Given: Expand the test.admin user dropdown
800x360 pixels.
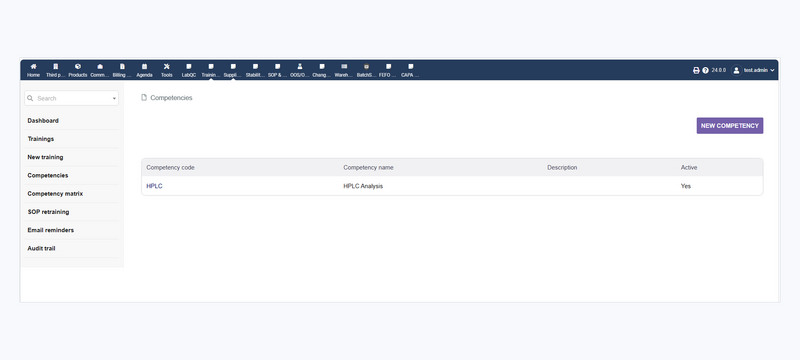Looking at the screenshot, I should [x=759, y=70].
